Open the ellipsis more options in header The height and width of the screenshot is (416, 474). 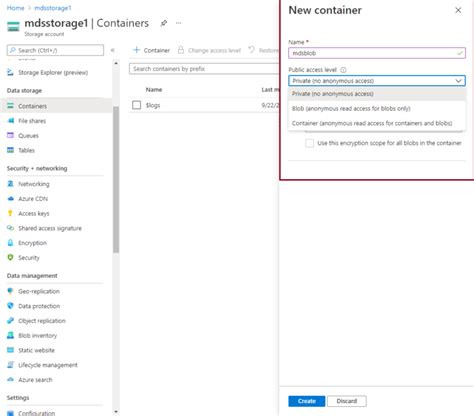(179, 23)
